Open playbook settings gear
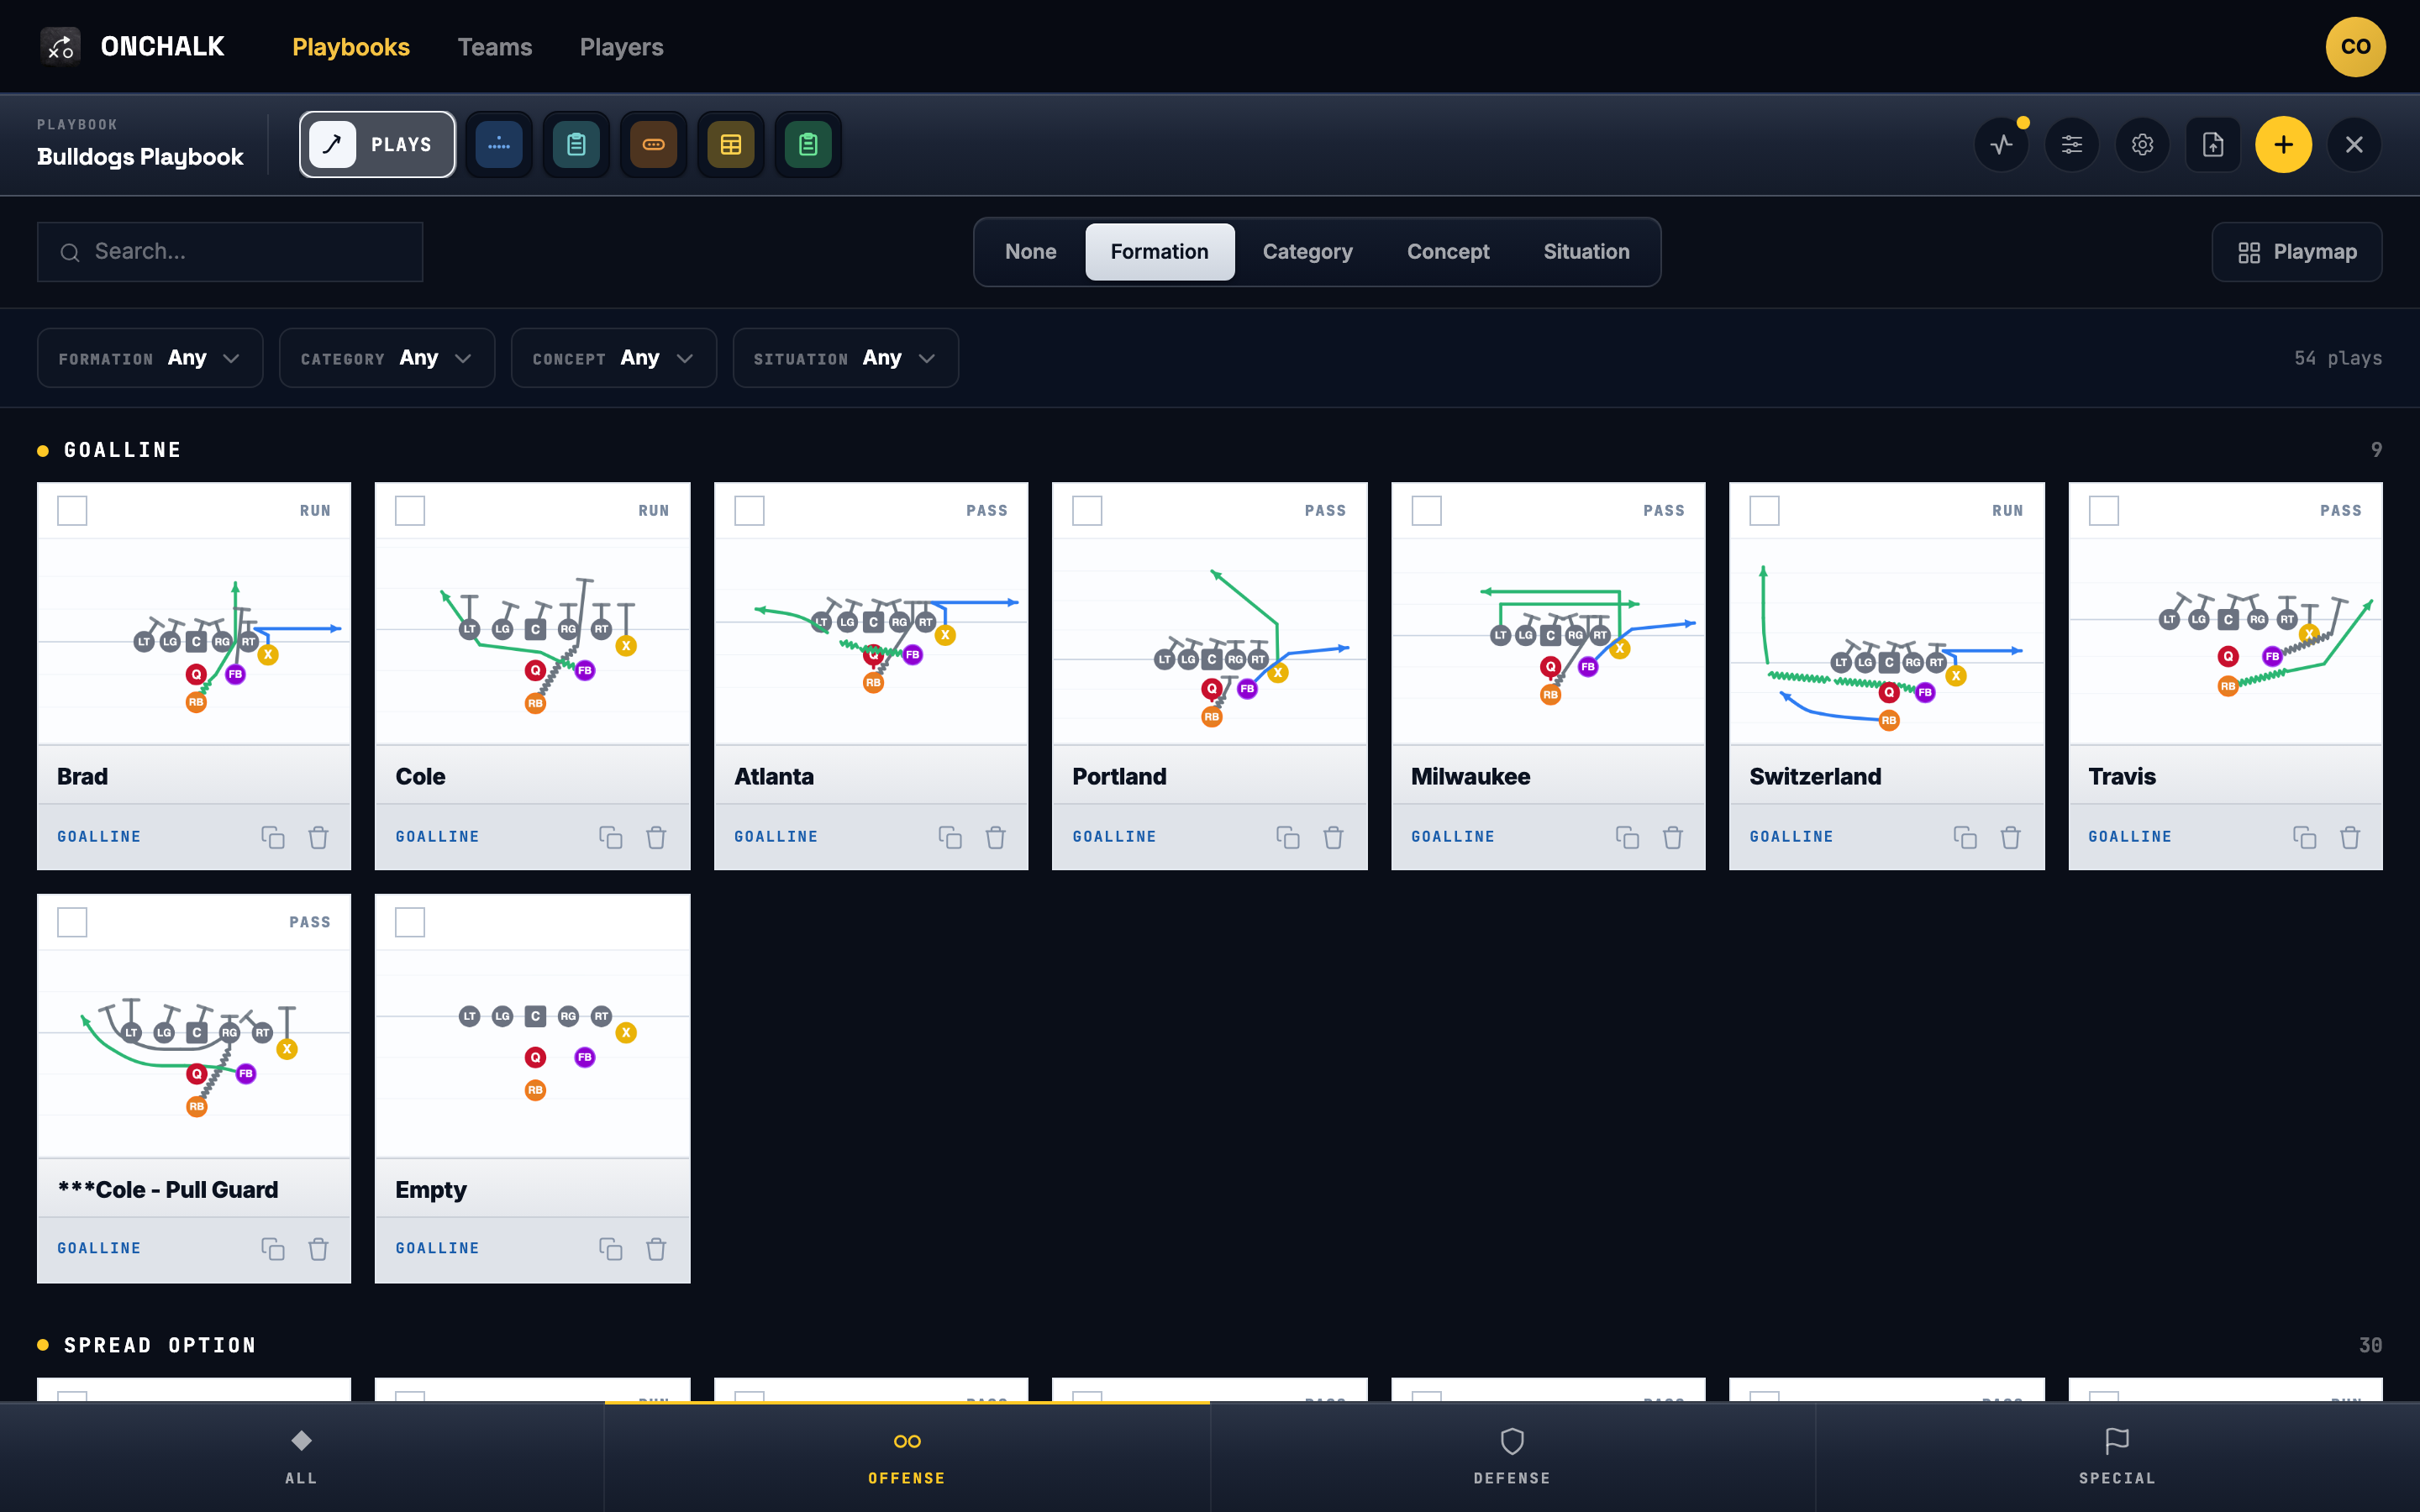The height and width of the screenshot is (1512, 2420). click(2143, 145)
